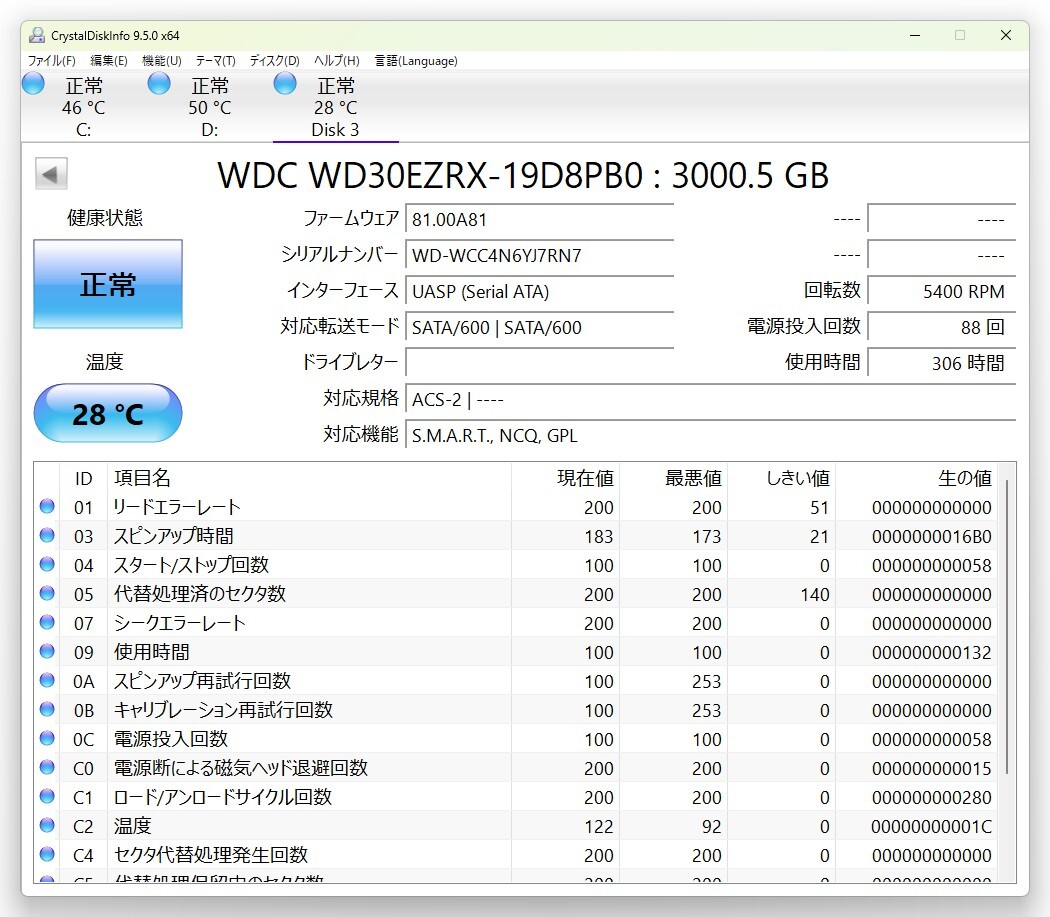Click the status dot of row C4 セクタ代替処理発生回数
Screen dimensions: 1050x917
point(47,854)
